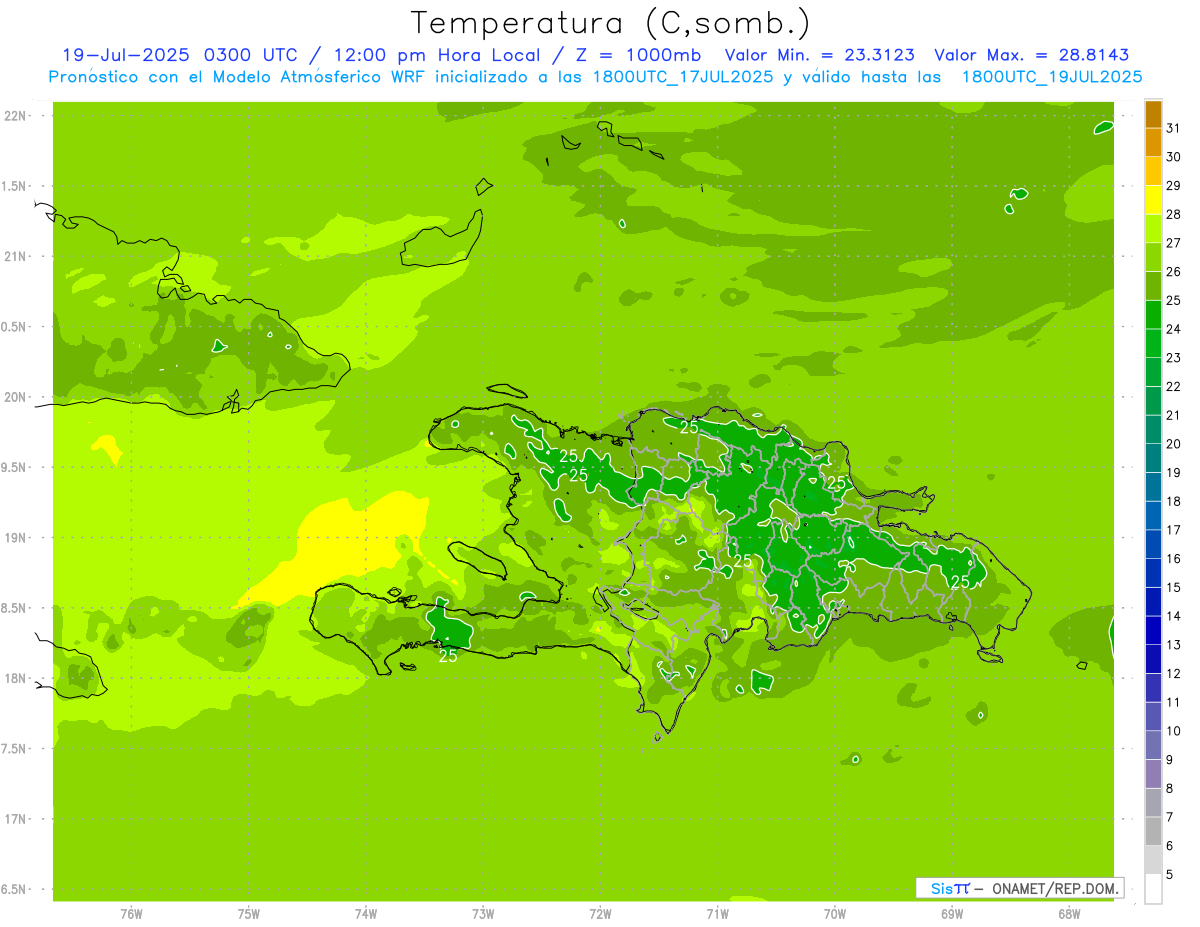Viewport: 1200px width, 927px height.
Task: Click the '6.5N' latitude axis label
Action: pyautogui.click(x=14, y=890)
